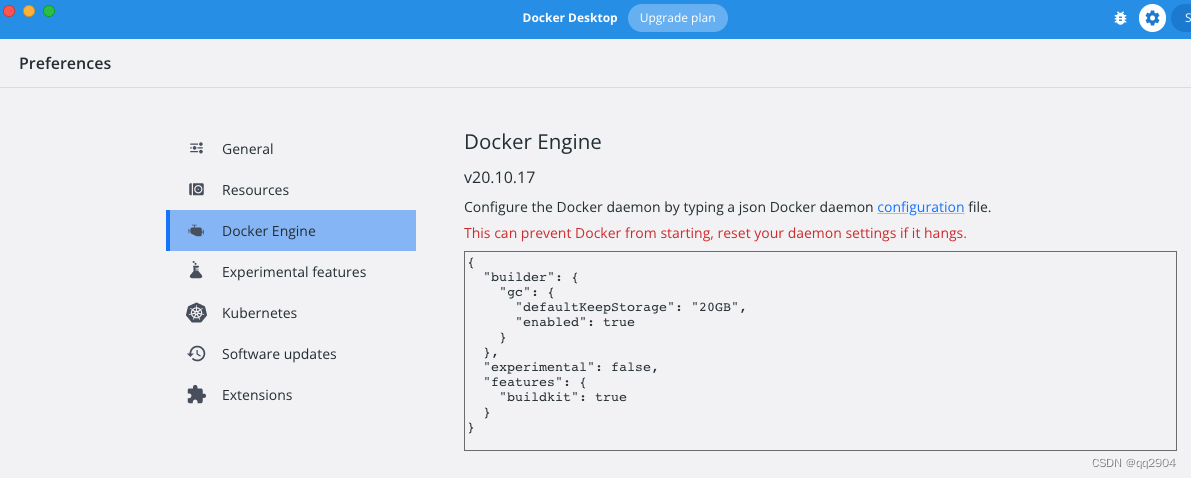Click the Extensions puzzle piece icon
The image size is (1191, 478).
196,394
